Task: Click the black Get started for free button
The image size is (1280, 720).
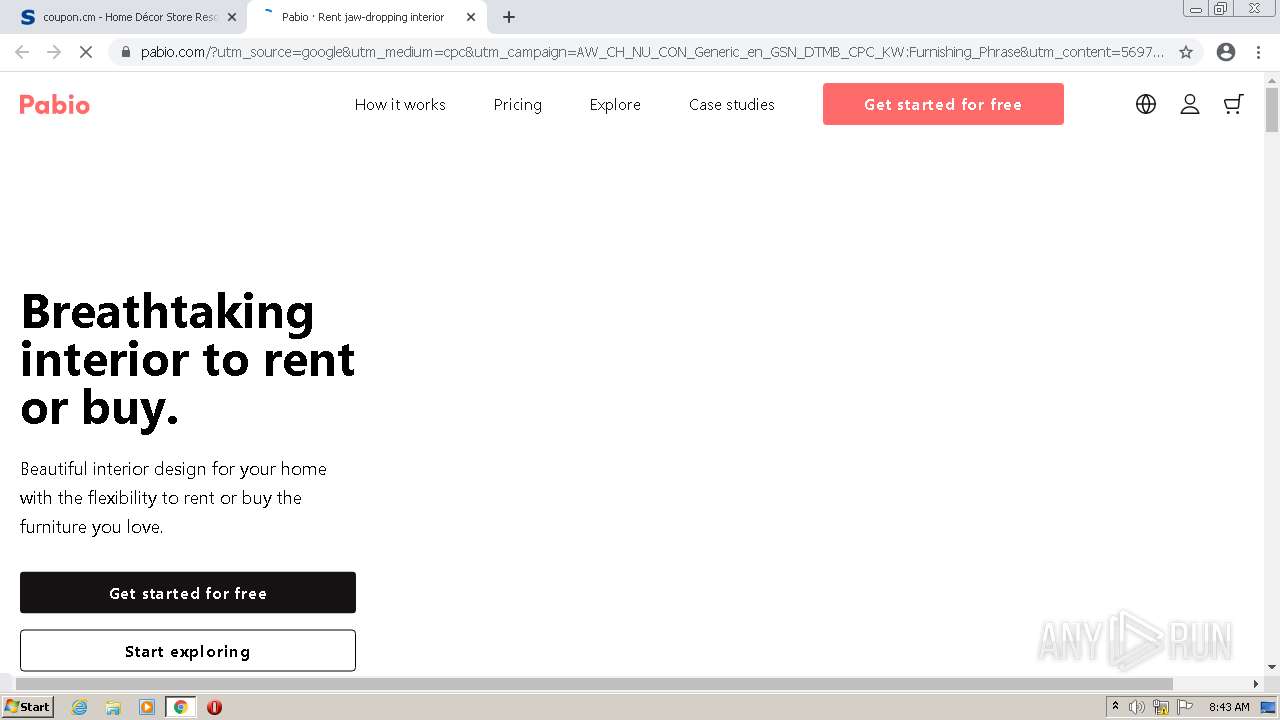Action: tap(188, 593)
